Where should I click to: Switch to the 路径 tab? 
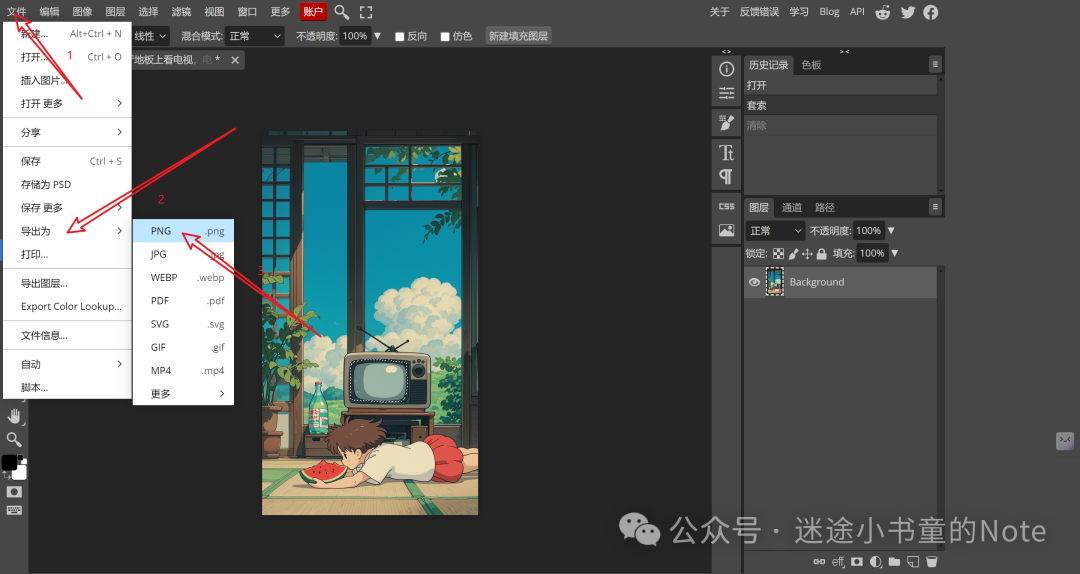tap(824, 207)
